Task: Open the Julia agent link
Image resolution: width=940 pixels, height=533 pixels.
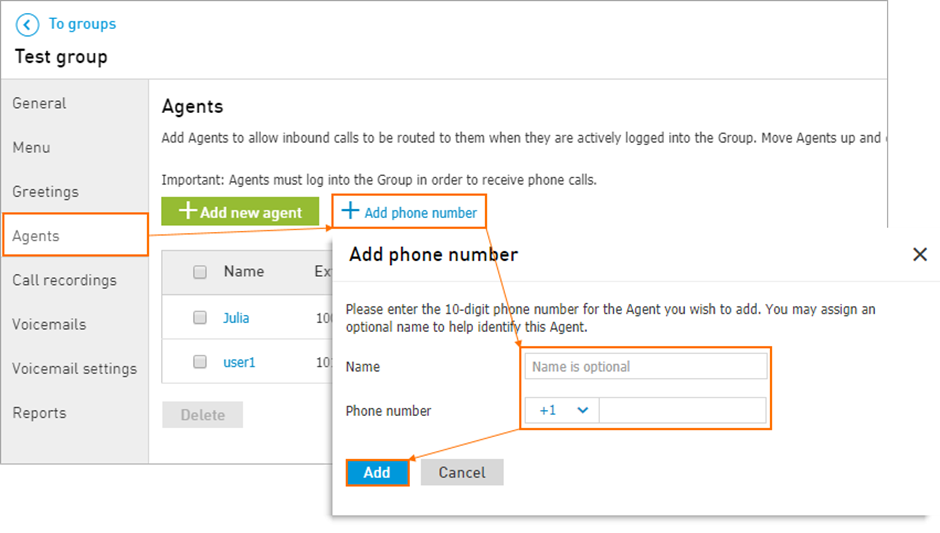Action: pos(236,318)
